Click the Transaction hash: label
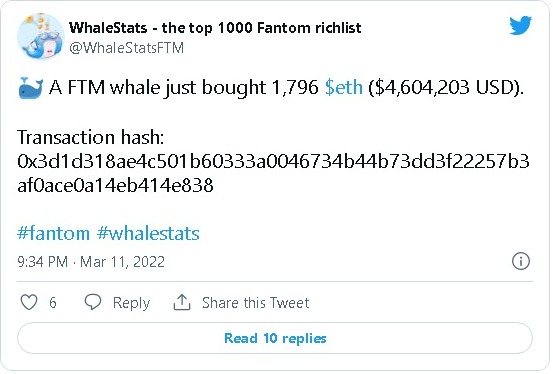 point(91,137)
